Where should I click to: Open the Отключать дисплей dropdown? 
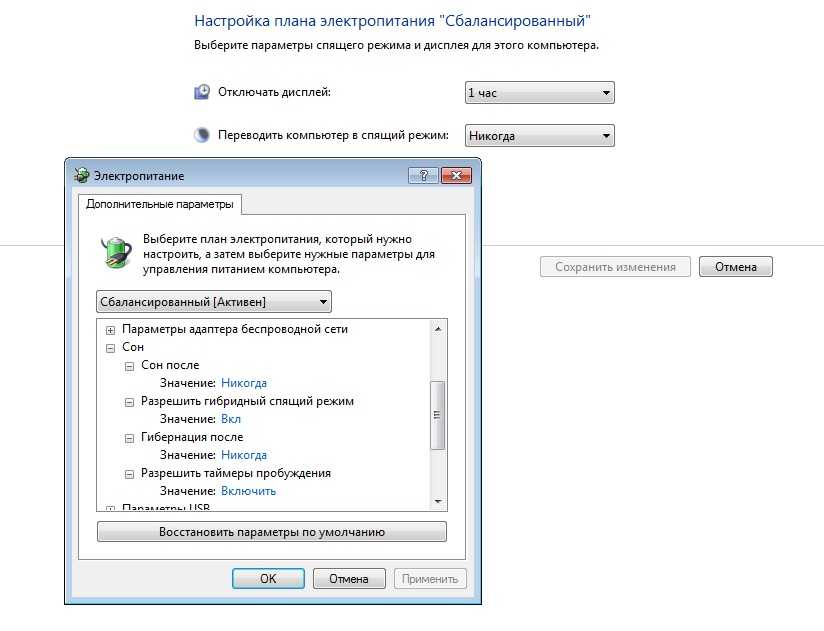coord(540,92)
